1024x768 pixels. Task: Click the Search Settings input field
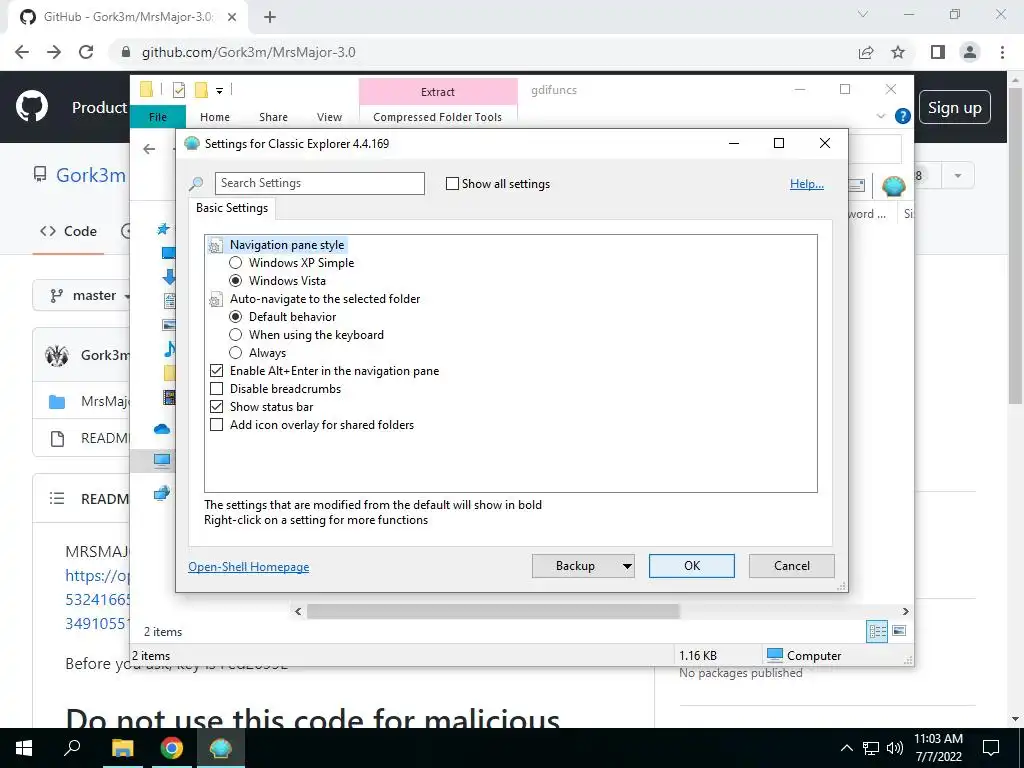[x=320, y=184]
